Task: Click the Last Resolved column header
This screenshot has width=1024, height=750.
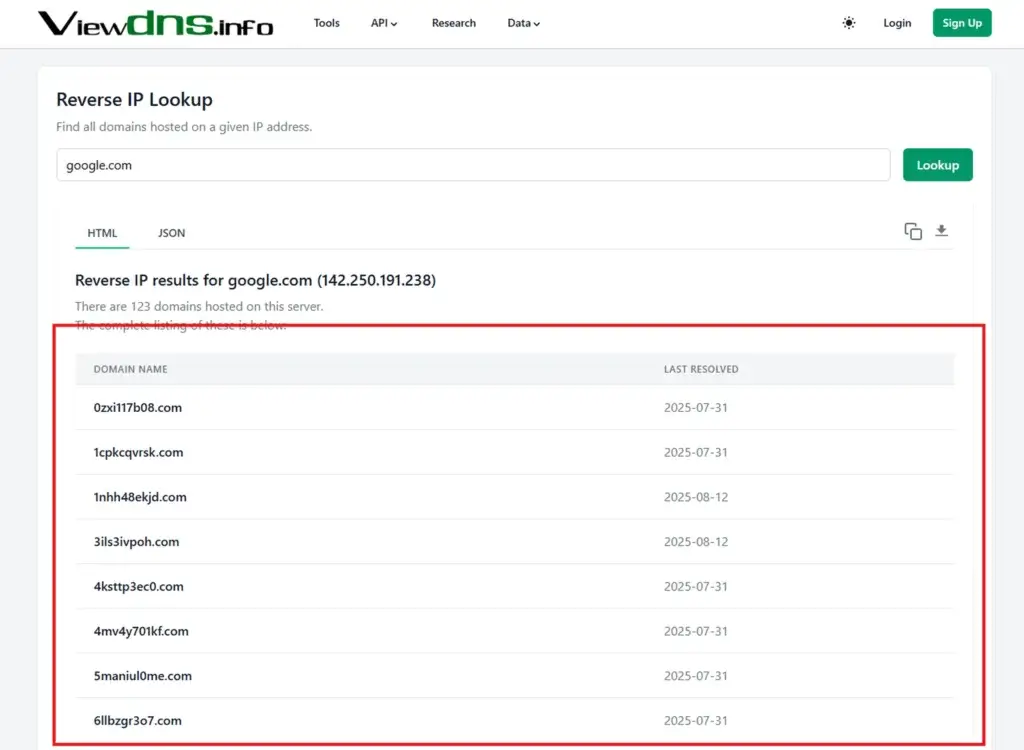Action: [x=701, y=369]
